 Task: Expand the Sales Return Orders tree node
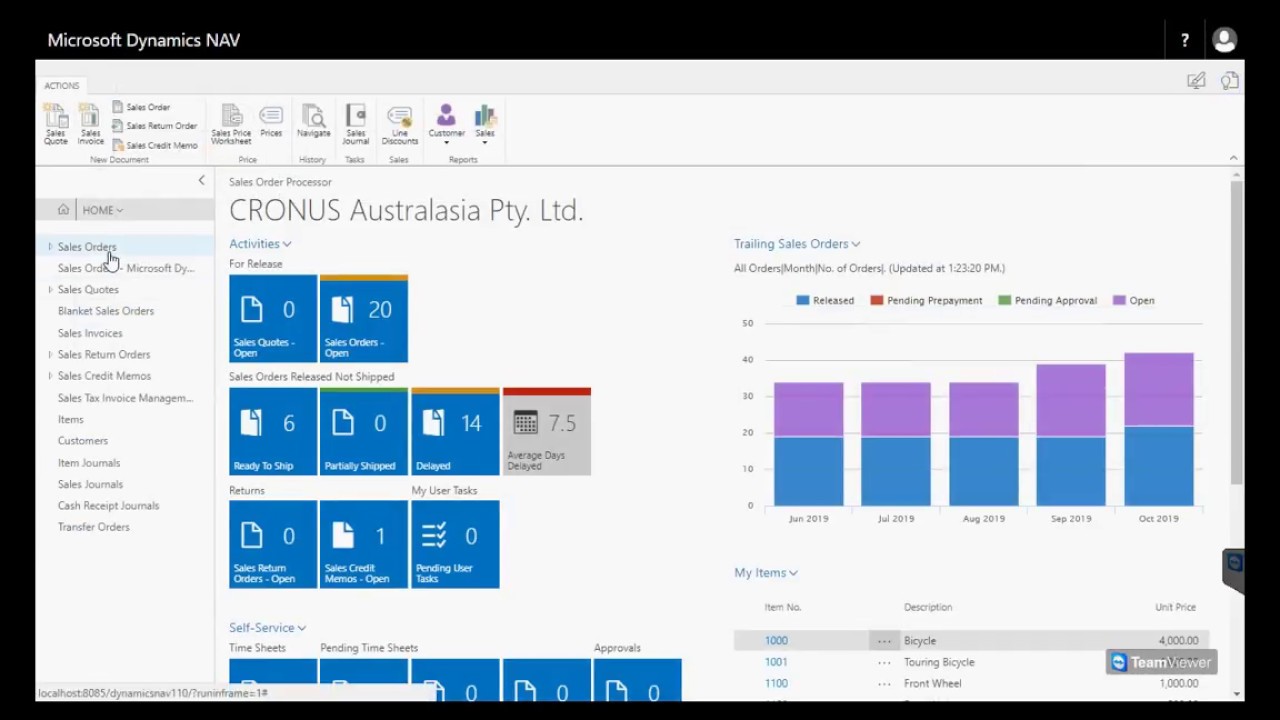click(x=50, y=354)
